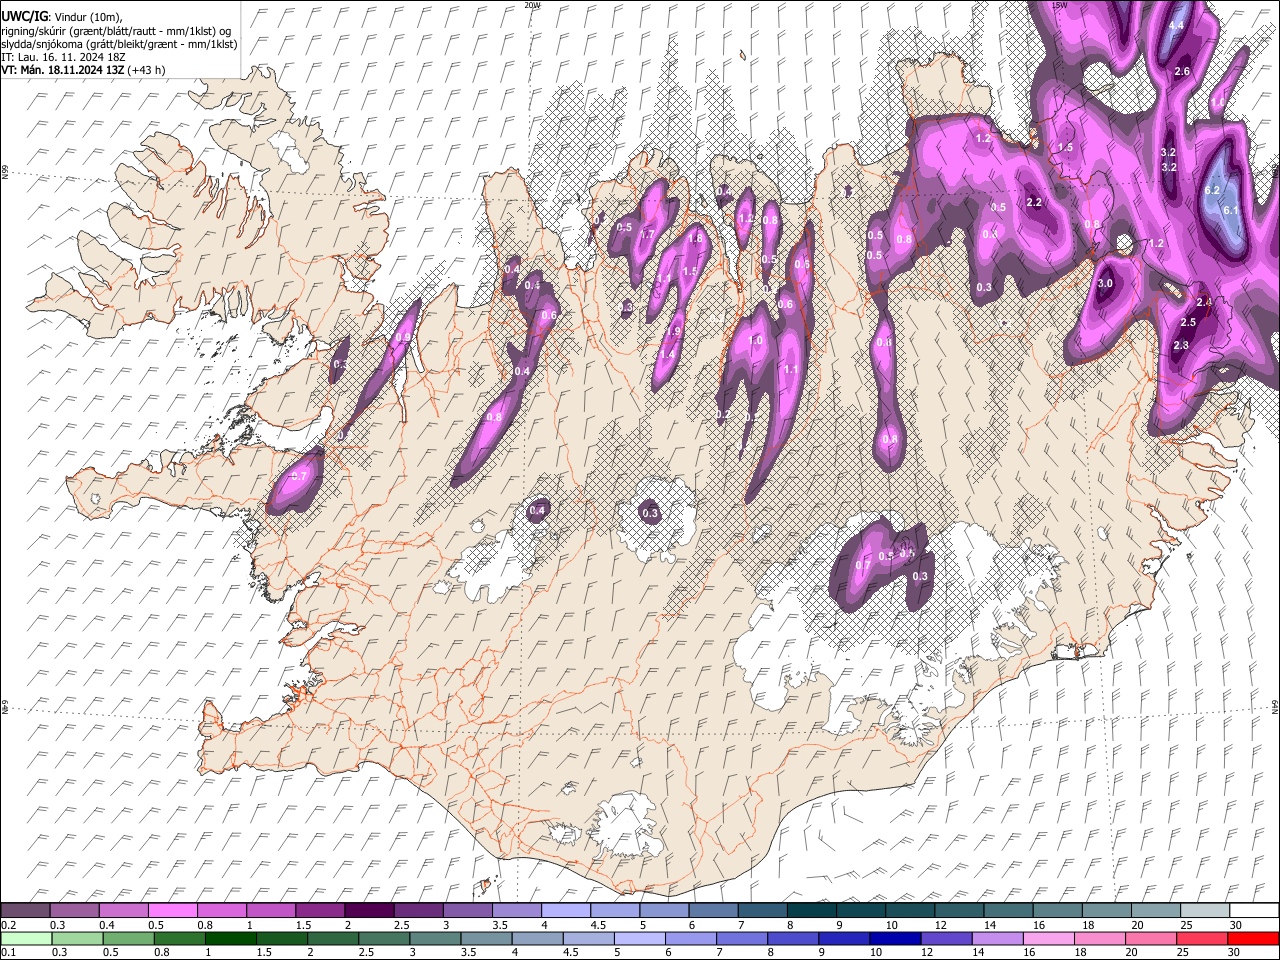1280x960 pixels.
Task: Click the 2.8 precipitation value on the map
Action: (1181, 346)
